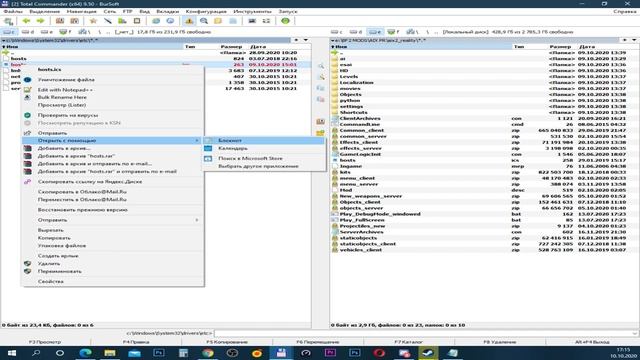Open the Инструменты menu
Screen dimensions: 640x360
click(x=253, y=11)
